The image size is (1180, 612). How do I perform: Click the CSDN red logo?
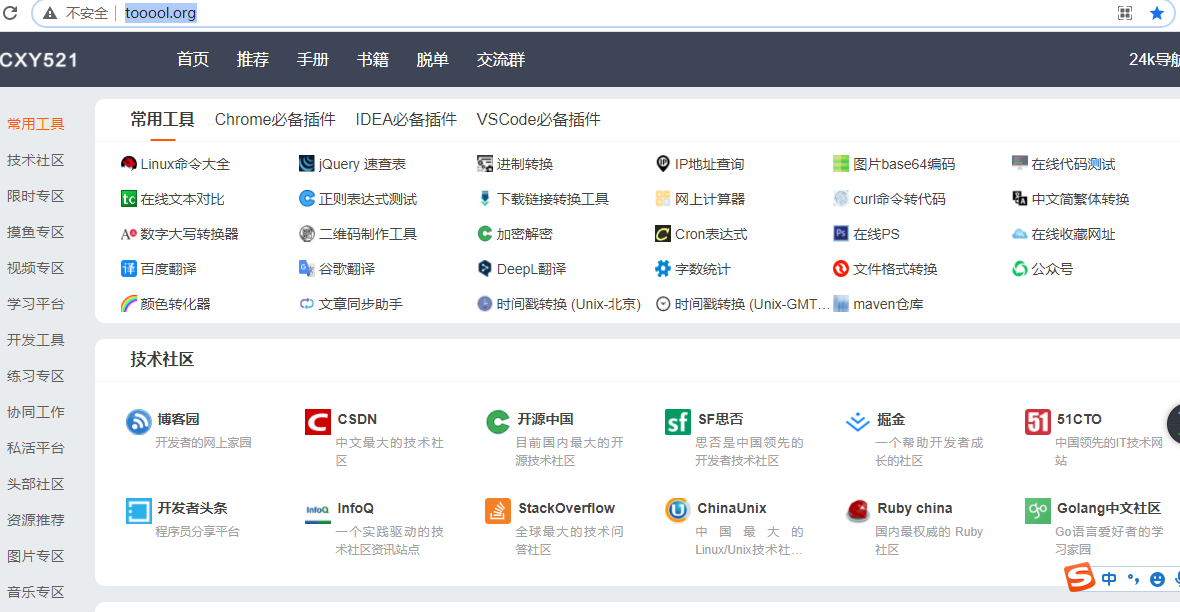pyautogui.click(x=318, y=422)
